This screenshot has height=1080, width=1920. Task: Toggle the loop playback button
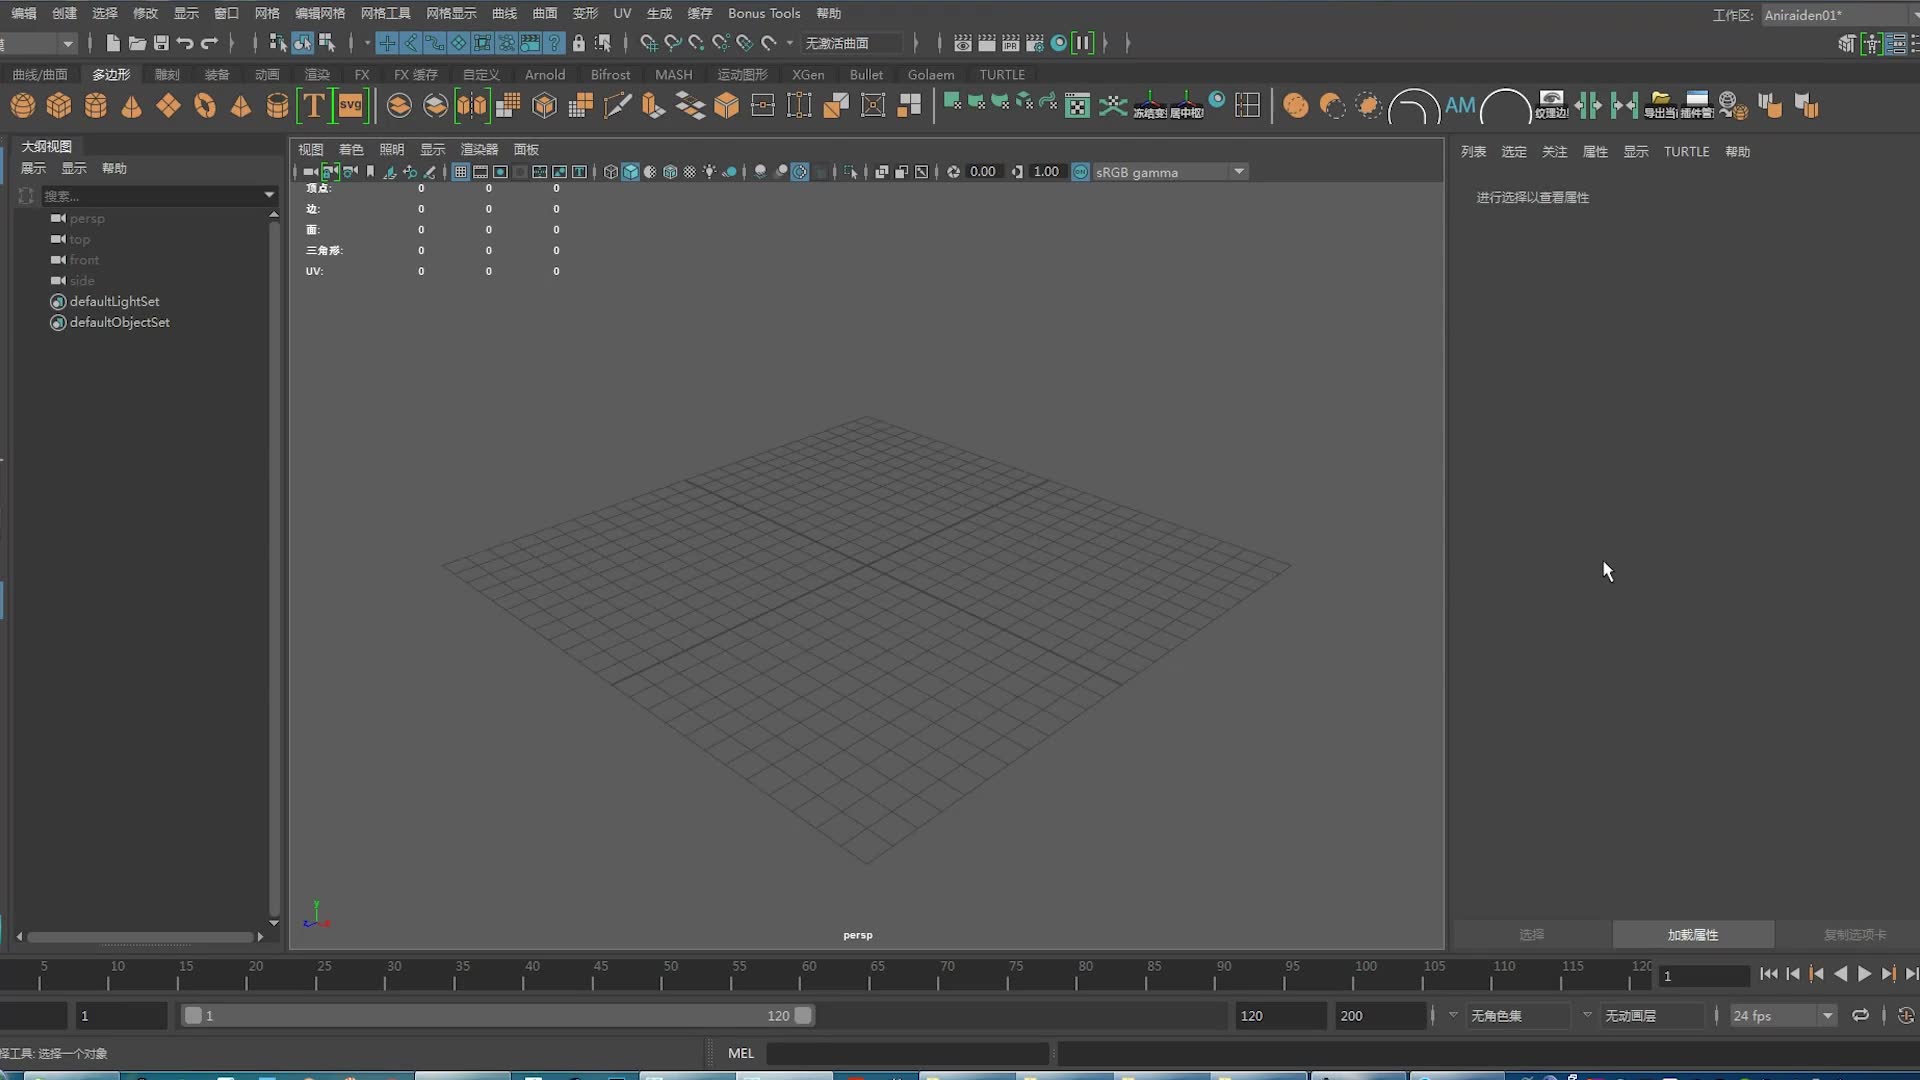[x=1860, y=1015]
